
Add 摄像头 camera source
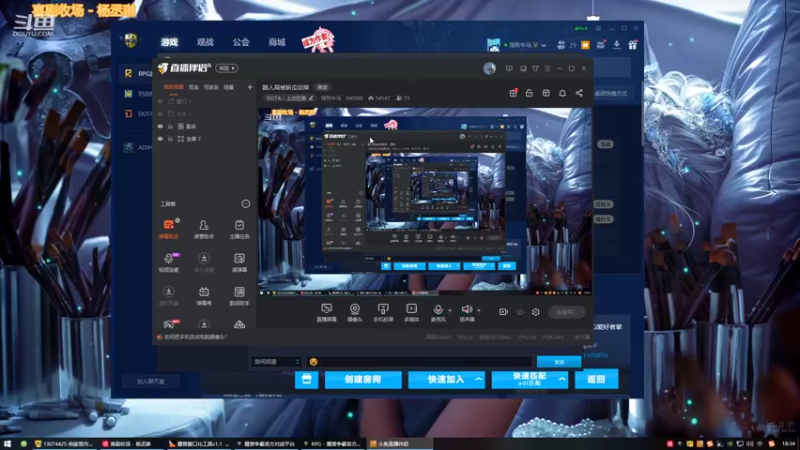355,312
